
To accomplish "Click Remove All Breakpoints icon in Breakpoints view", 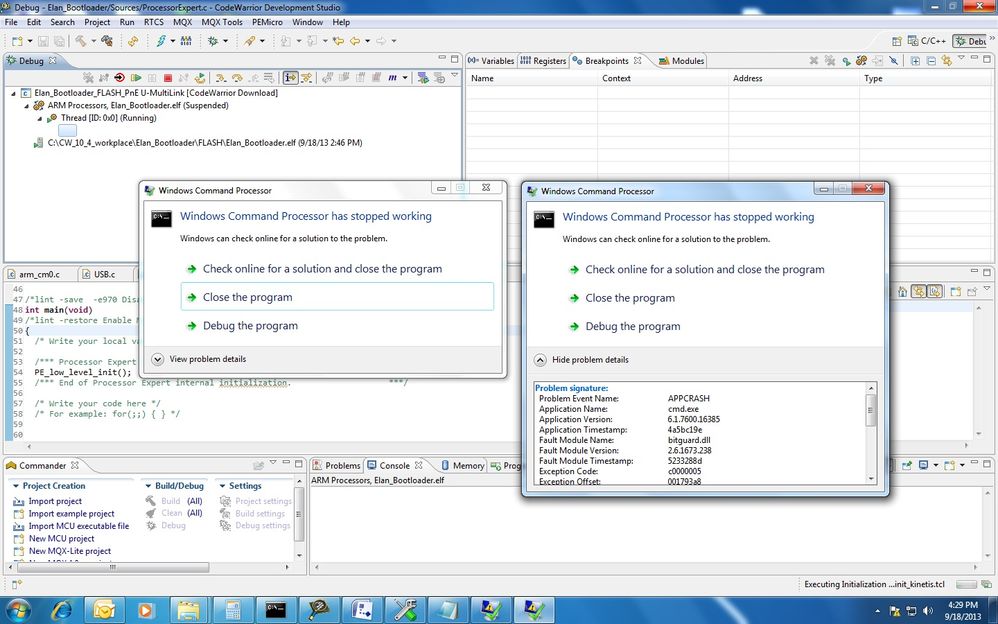I will tap(829, 60).
